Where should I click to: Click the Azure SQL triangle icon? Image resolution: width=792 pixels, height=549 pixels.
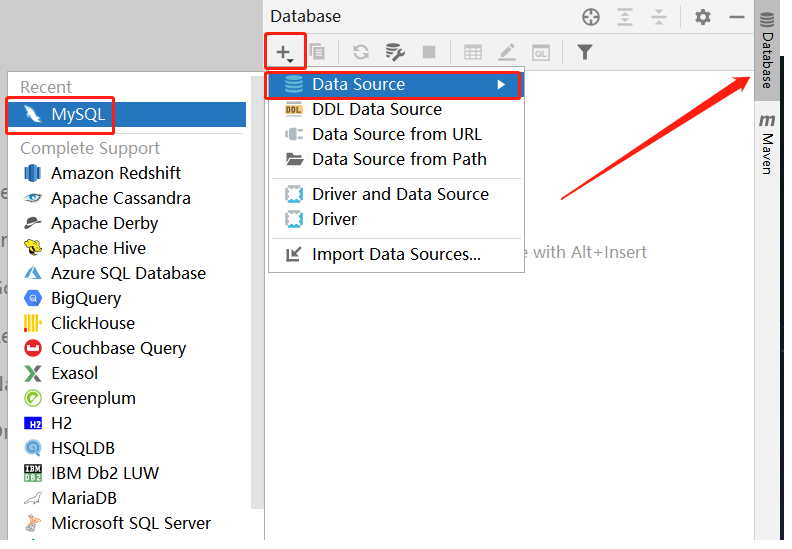[x=33, y=273]
